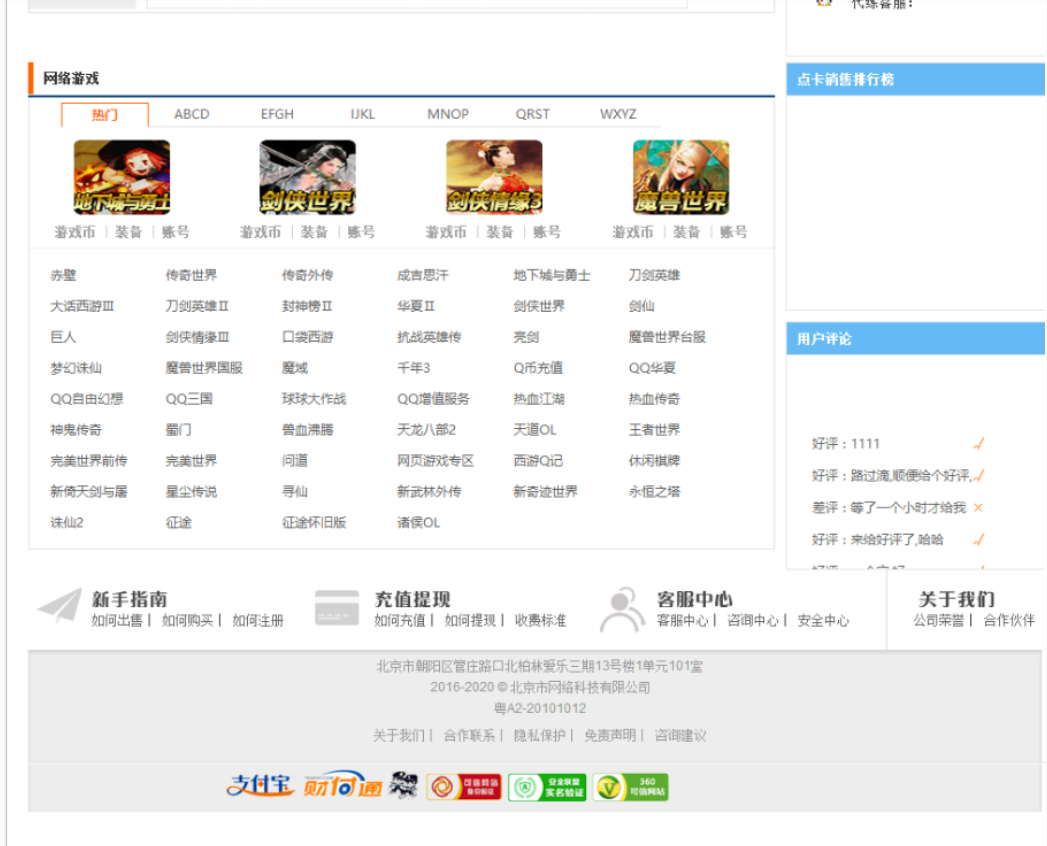Image resolution: width=1047 pixels, height=846 pixels.
Task: Switch to the EFGH tab
Action: pyautogui.click(x=277, y=114)
